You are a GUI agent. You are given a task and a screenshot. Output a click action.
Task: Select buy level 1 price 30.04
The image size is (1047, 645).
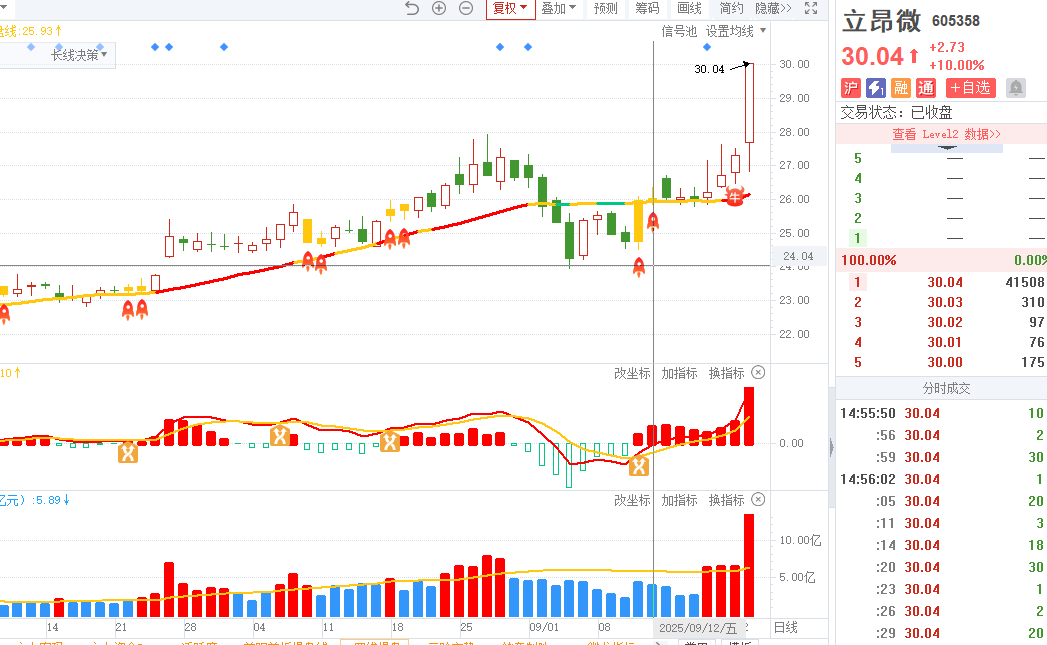coord(945,282)
